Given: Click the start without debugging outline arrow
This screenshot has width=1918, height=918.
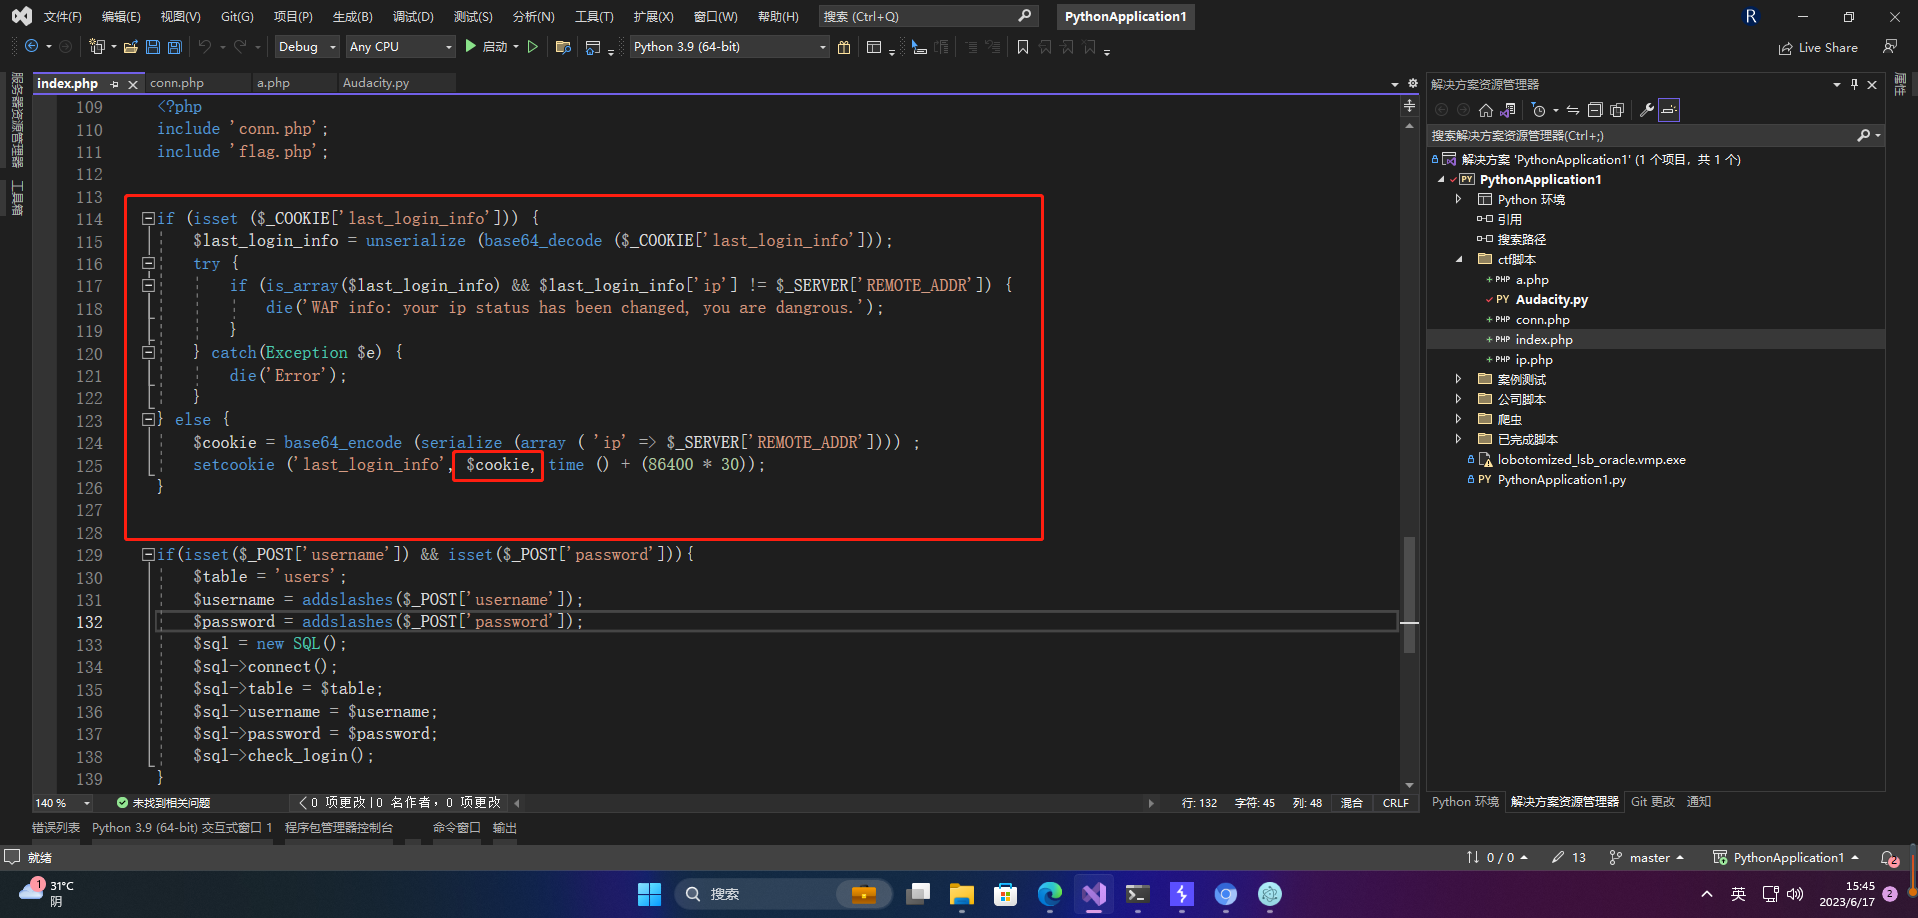Looking at the screenshot, I should click(x=533, y=47).
